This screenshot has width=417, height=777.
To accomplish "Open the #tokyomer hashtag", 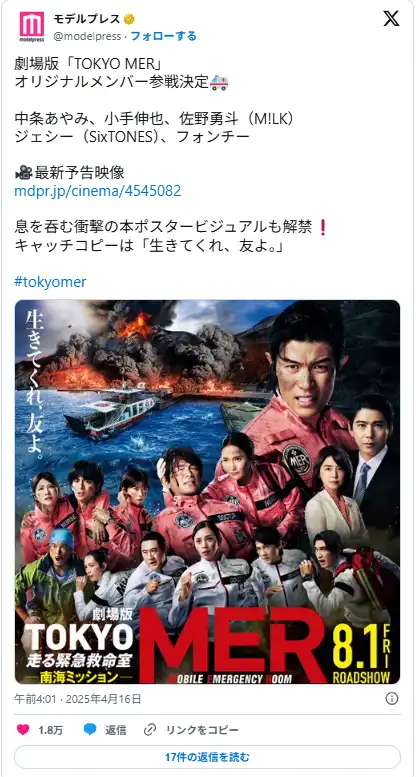I will 51,282.
